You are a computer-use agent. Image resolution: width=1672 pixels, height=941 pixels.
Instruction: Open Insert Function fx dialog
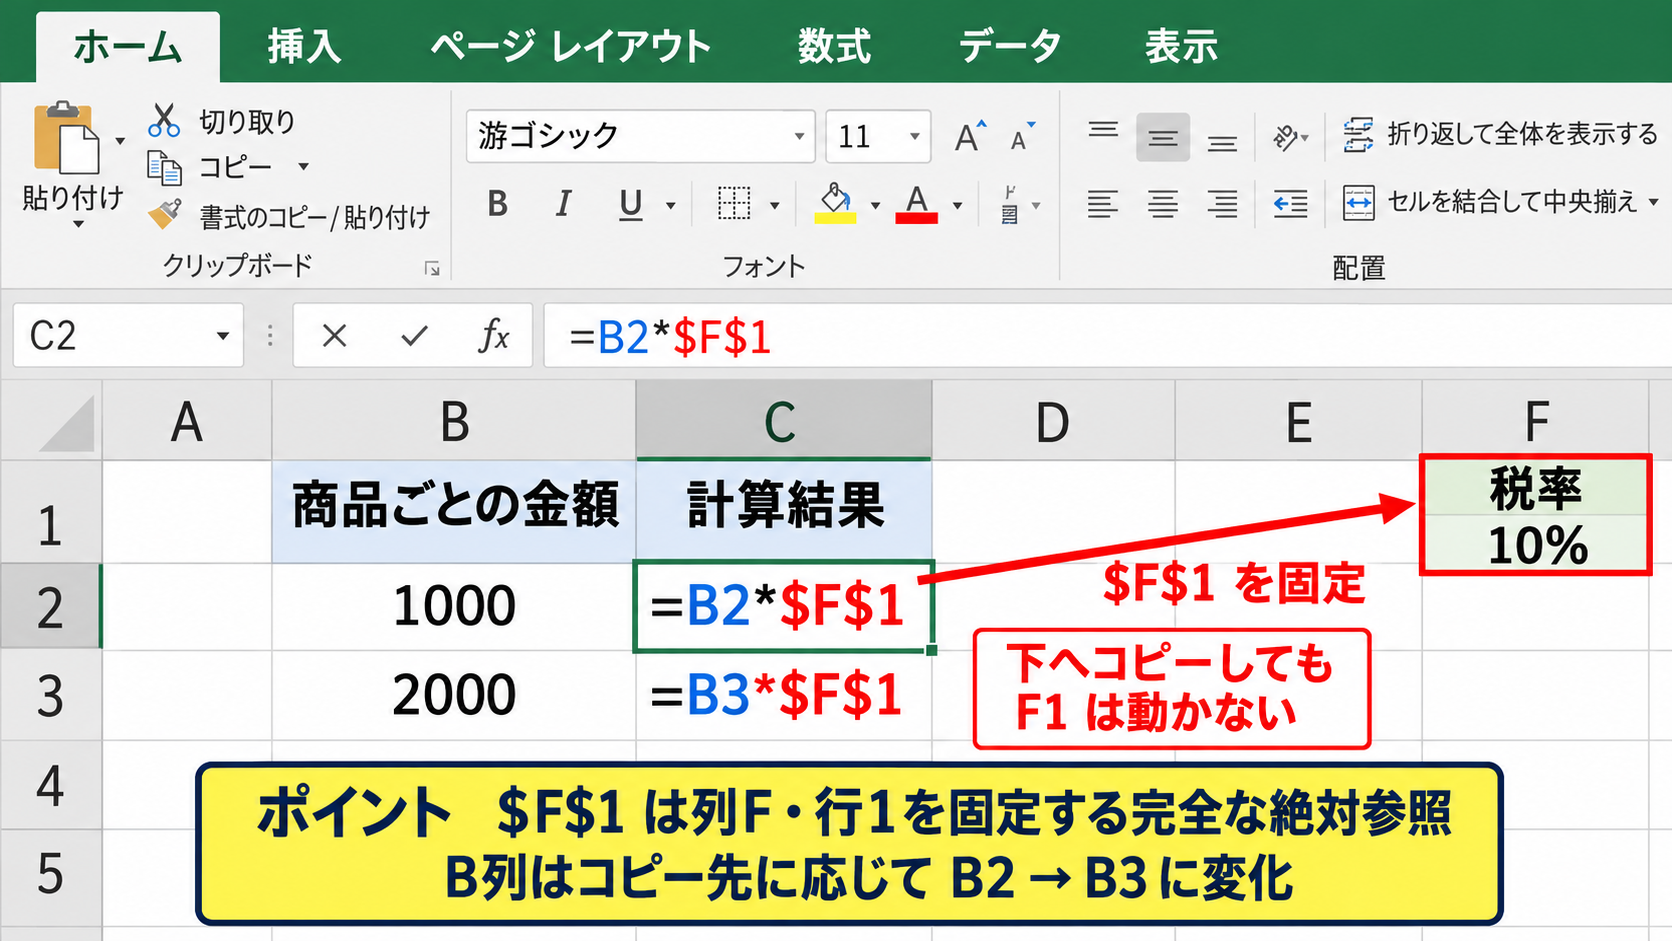click(x=494, y=336)
